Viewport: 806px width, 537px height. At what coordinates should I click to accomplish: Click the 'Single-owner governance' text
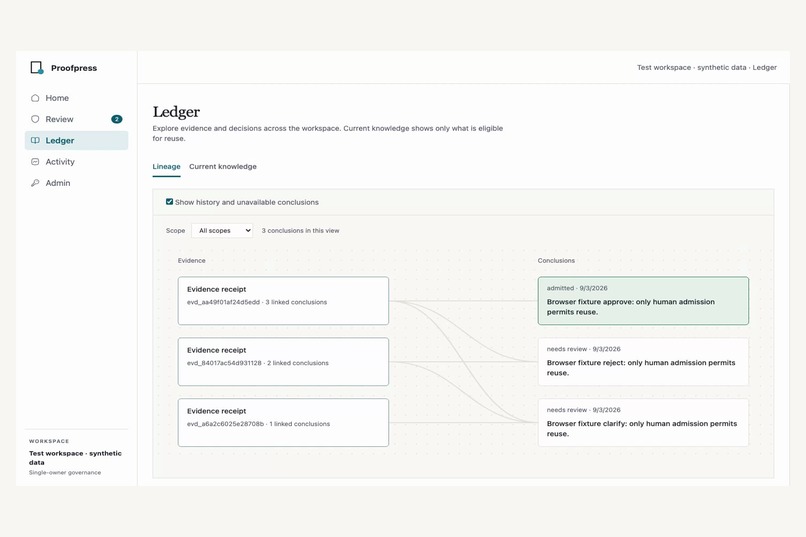(x=65, y=472)
